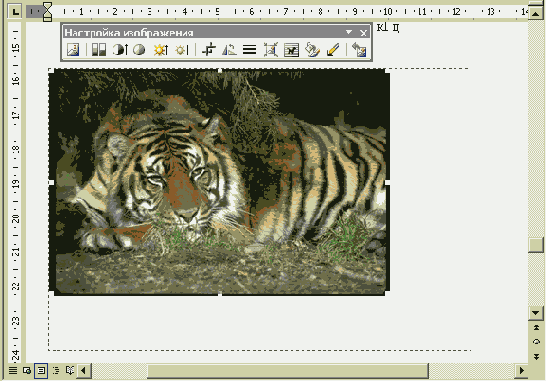This screenshot has height=381, width=546.
Task: Increase picture brightness
Action: (161, 50)
